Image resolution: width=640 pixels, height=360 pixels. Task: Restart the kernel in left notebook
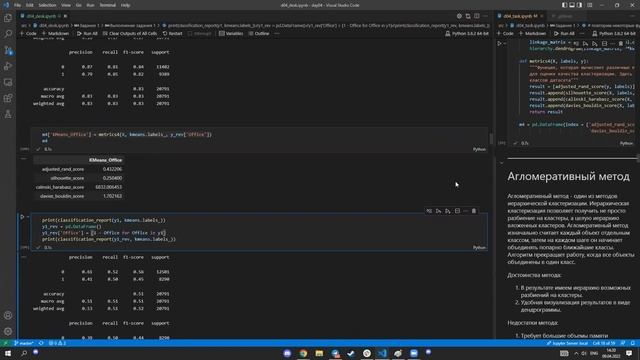pos(172,33)
